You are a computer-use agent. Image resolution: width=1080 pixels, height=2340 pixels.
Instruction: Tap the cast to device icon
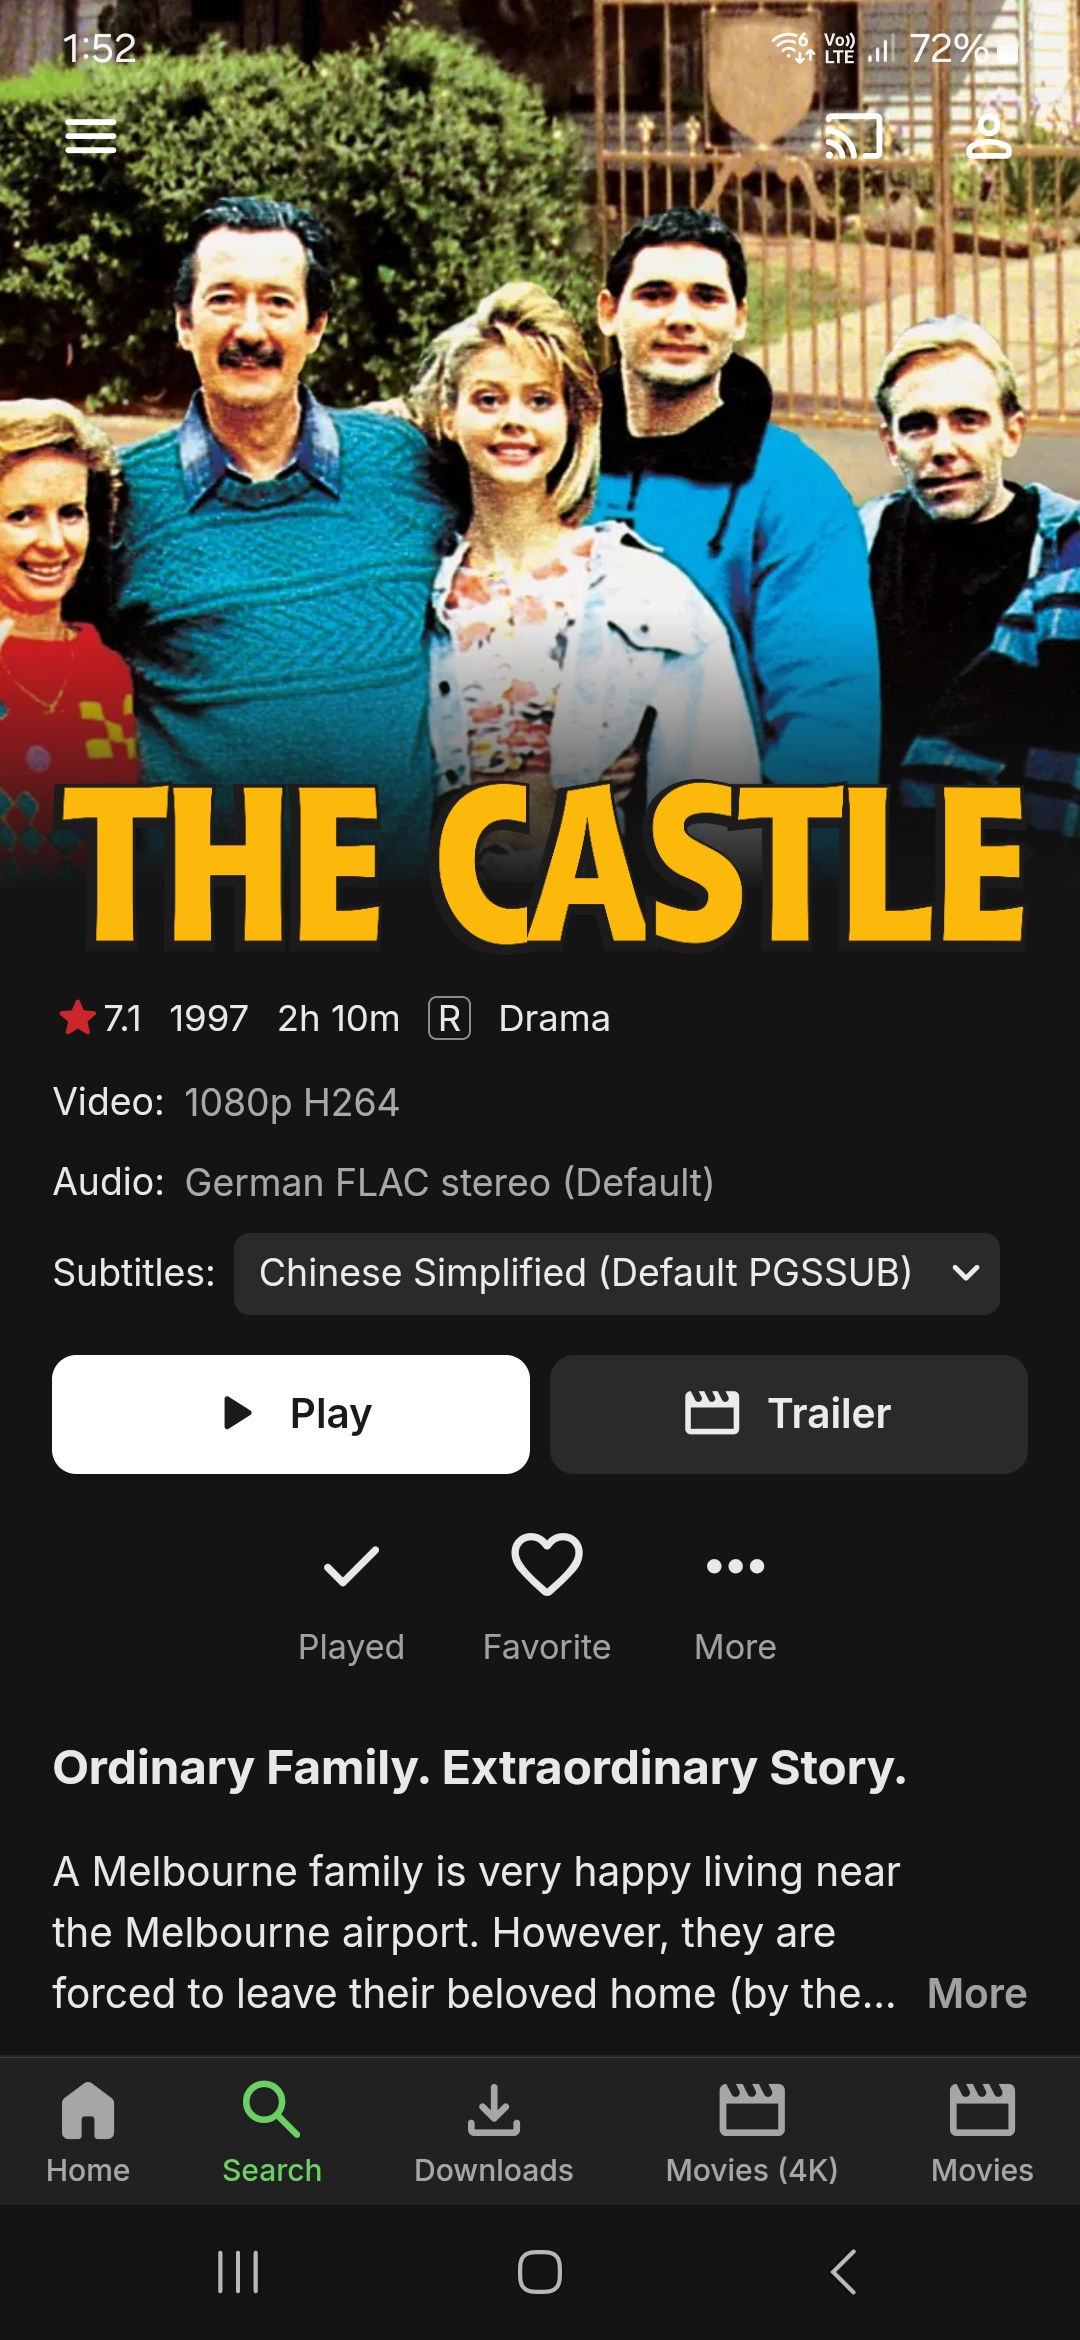click(854, 136)
